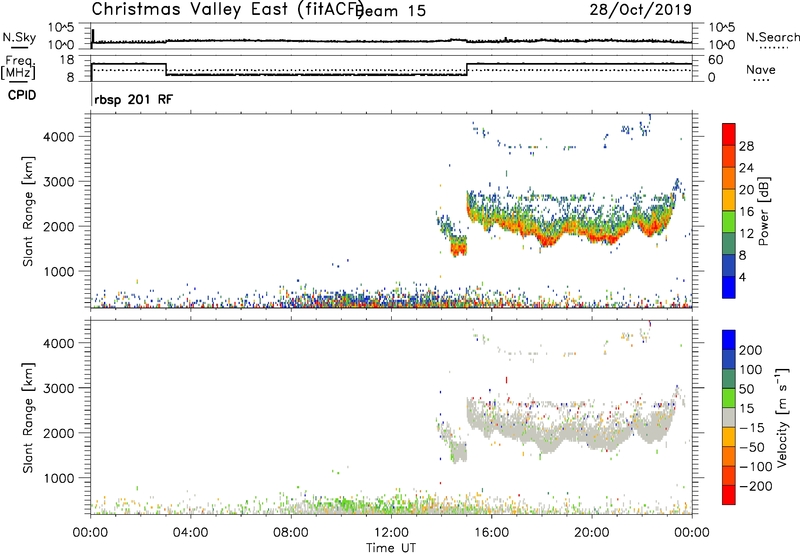The width and height of the screenshot is (800, 554).
Task: Pick the bright blue bottom Power colorbar segment
Action: click(x=729, y=287)
